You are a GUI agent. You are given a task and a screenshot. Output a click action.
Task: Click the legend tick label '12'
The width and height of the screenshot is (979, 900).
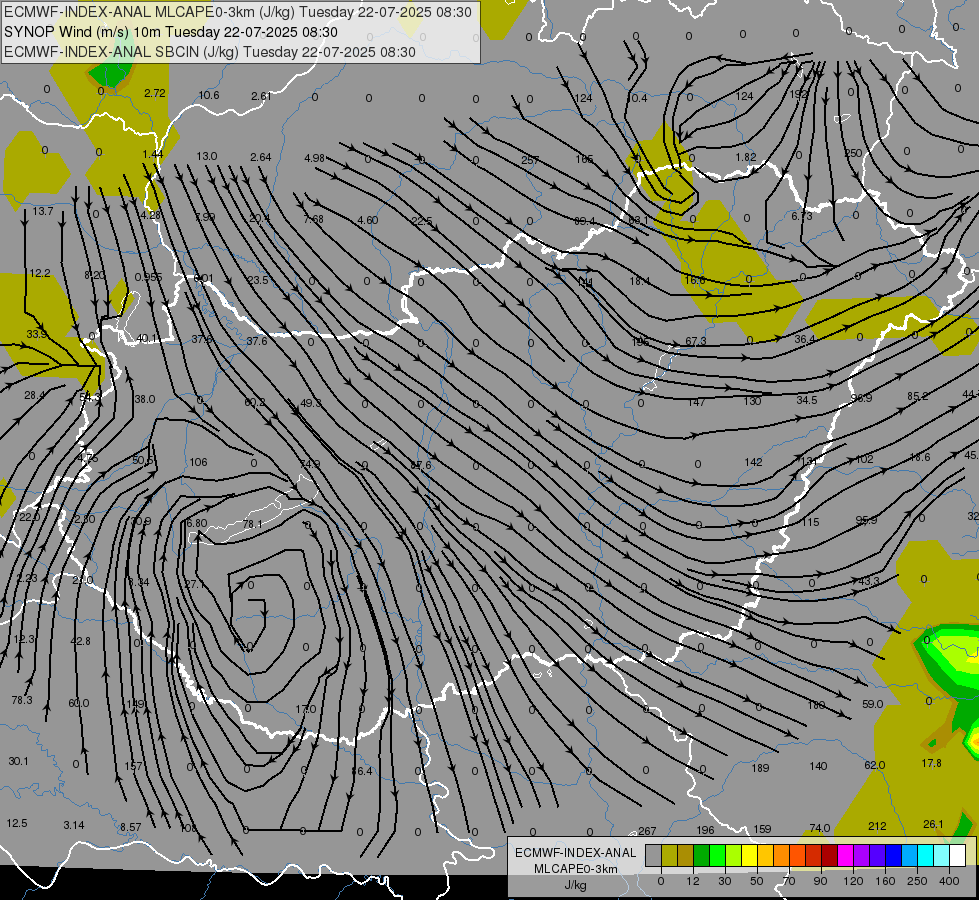coord(693,882)
